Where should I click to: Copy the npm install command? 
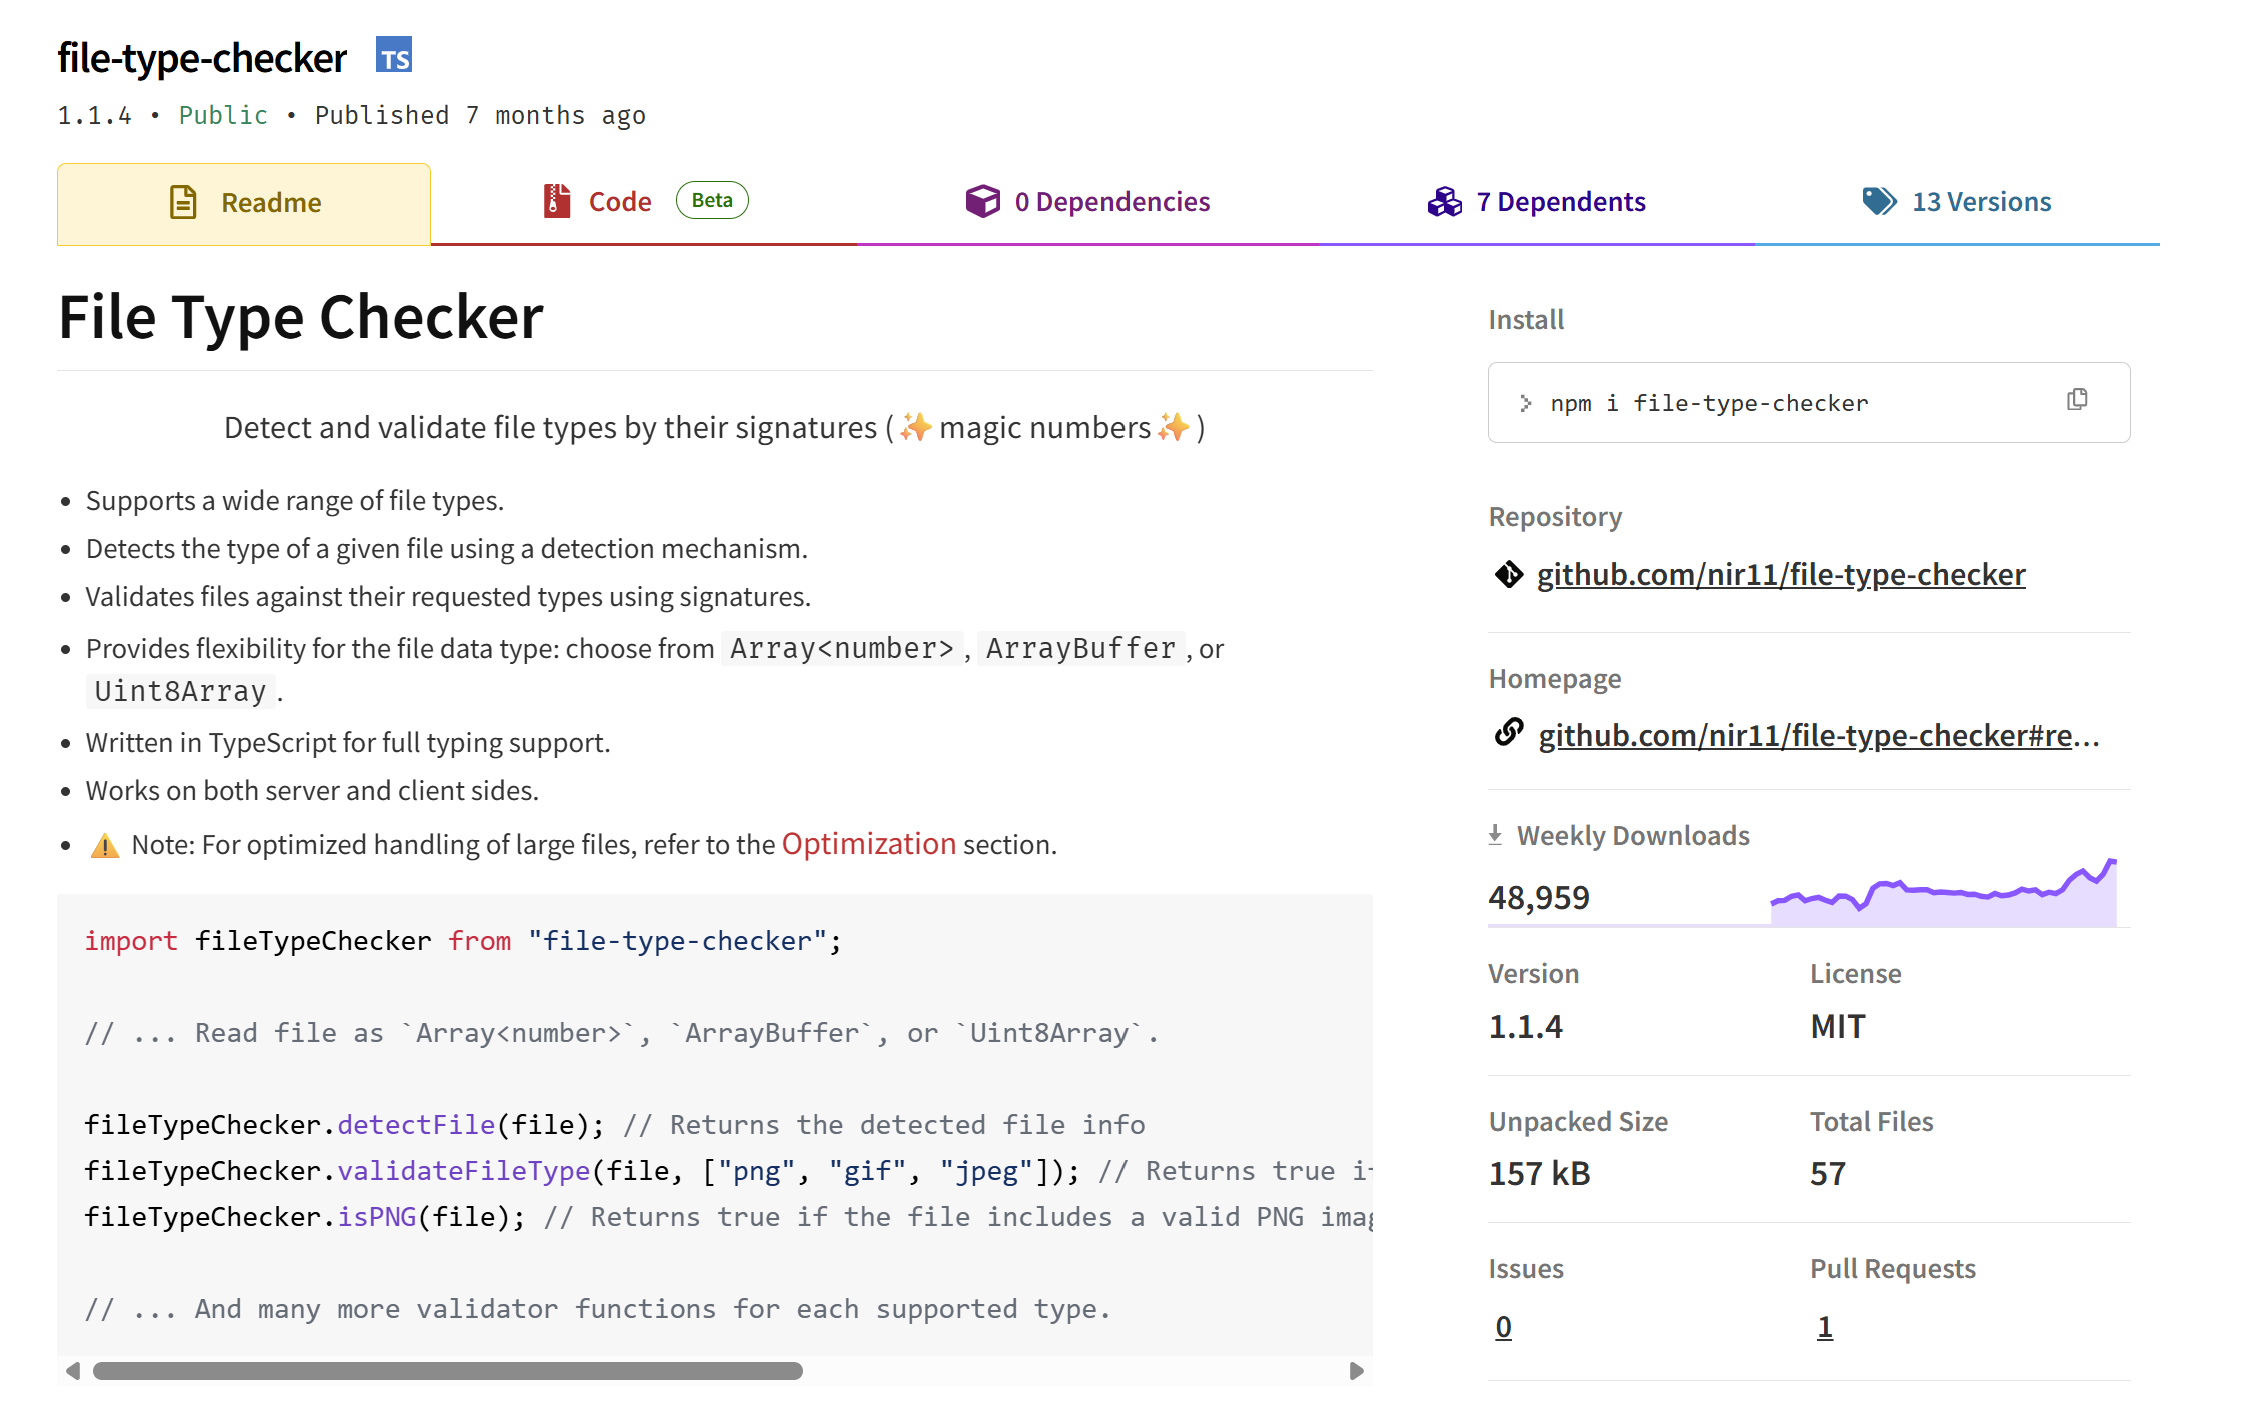(x=2077, y=400)
